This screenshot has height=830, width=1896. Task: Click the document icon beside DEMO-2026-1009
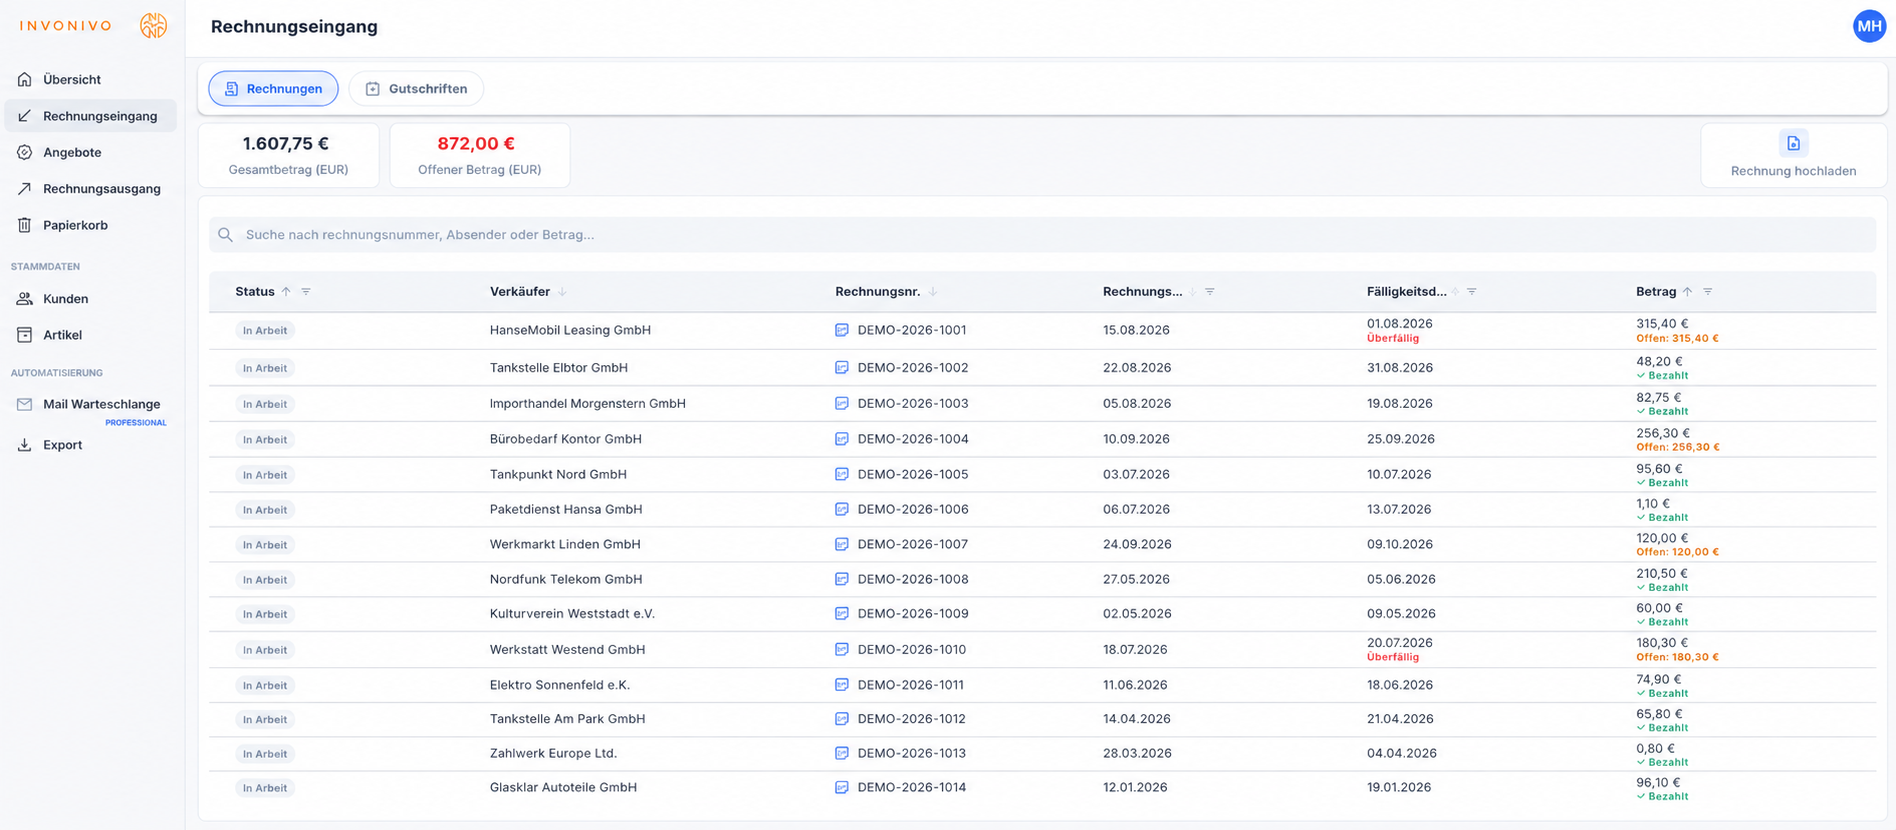[x=842, y=614]
